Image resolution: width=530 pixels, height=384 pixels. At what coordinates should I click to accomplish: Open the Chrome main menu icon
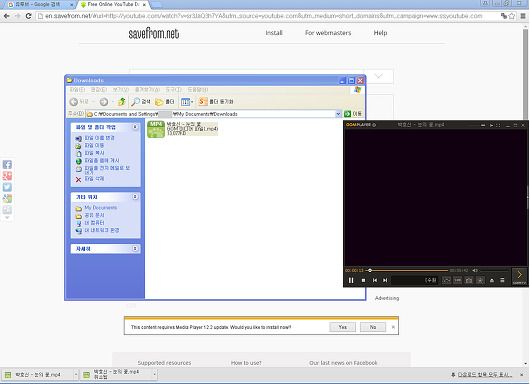click(523, 16)
